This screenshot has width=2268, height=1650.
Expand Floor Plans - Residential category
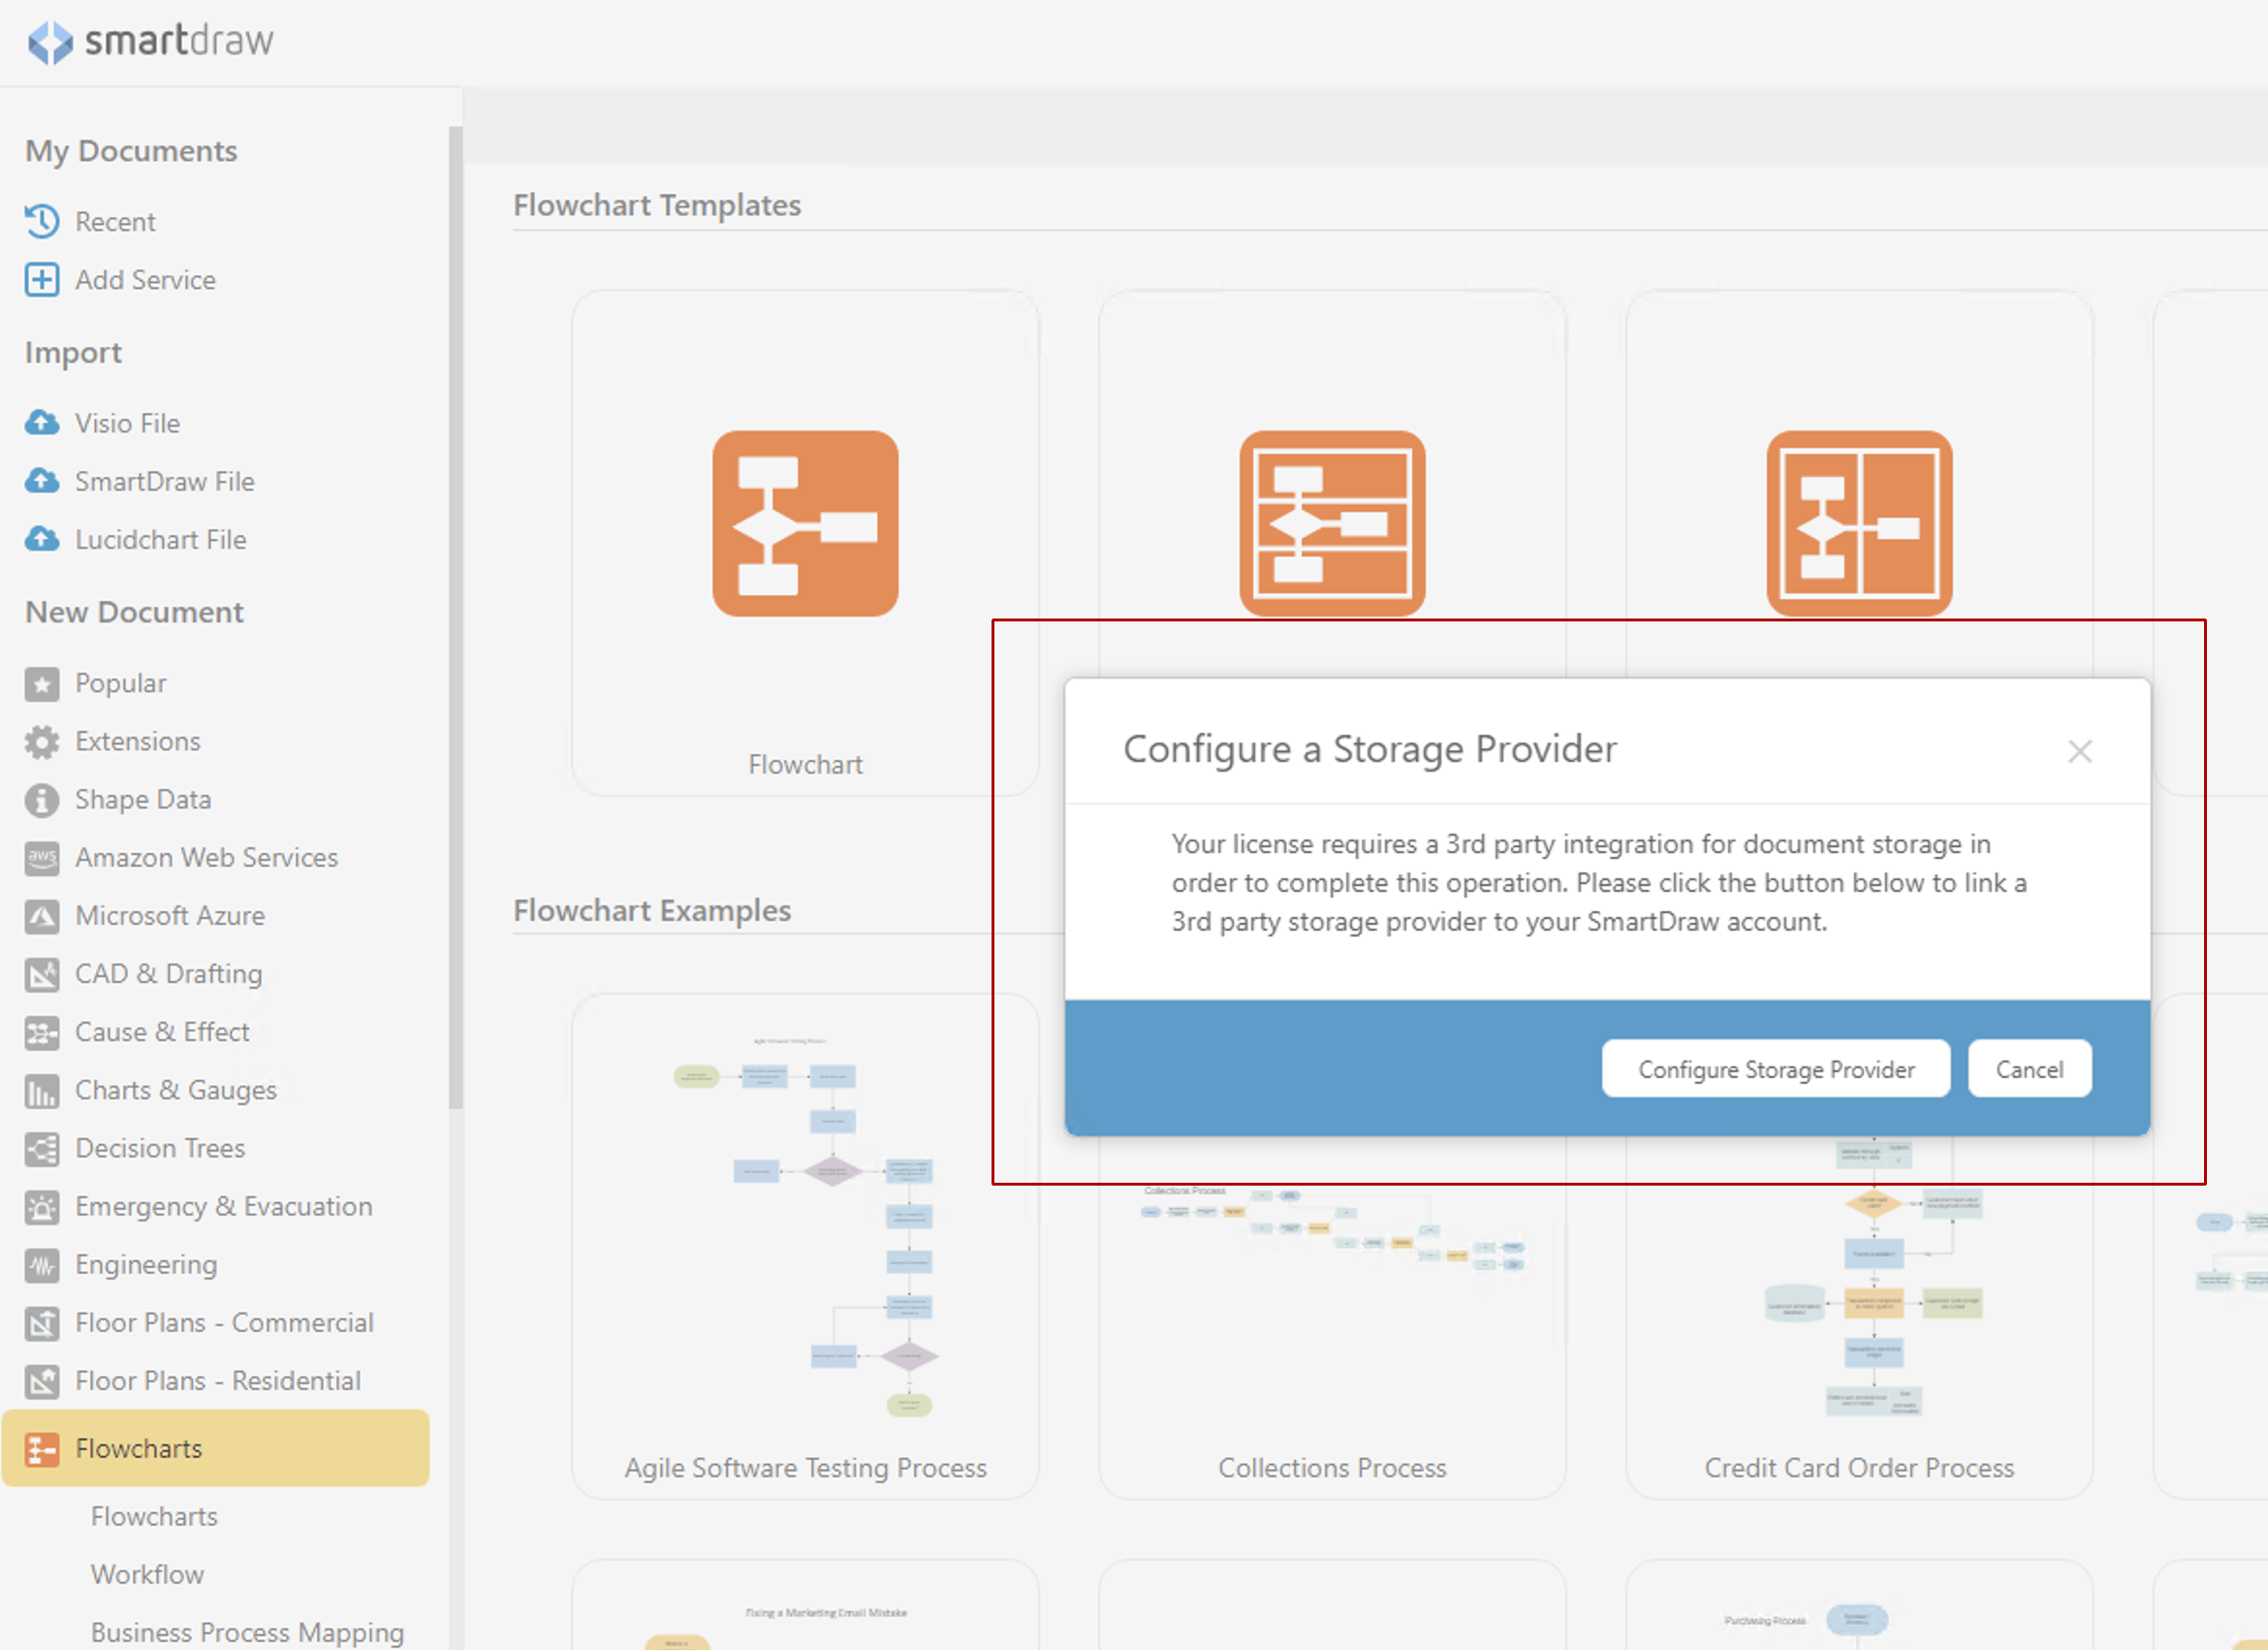coord(217,1381)
